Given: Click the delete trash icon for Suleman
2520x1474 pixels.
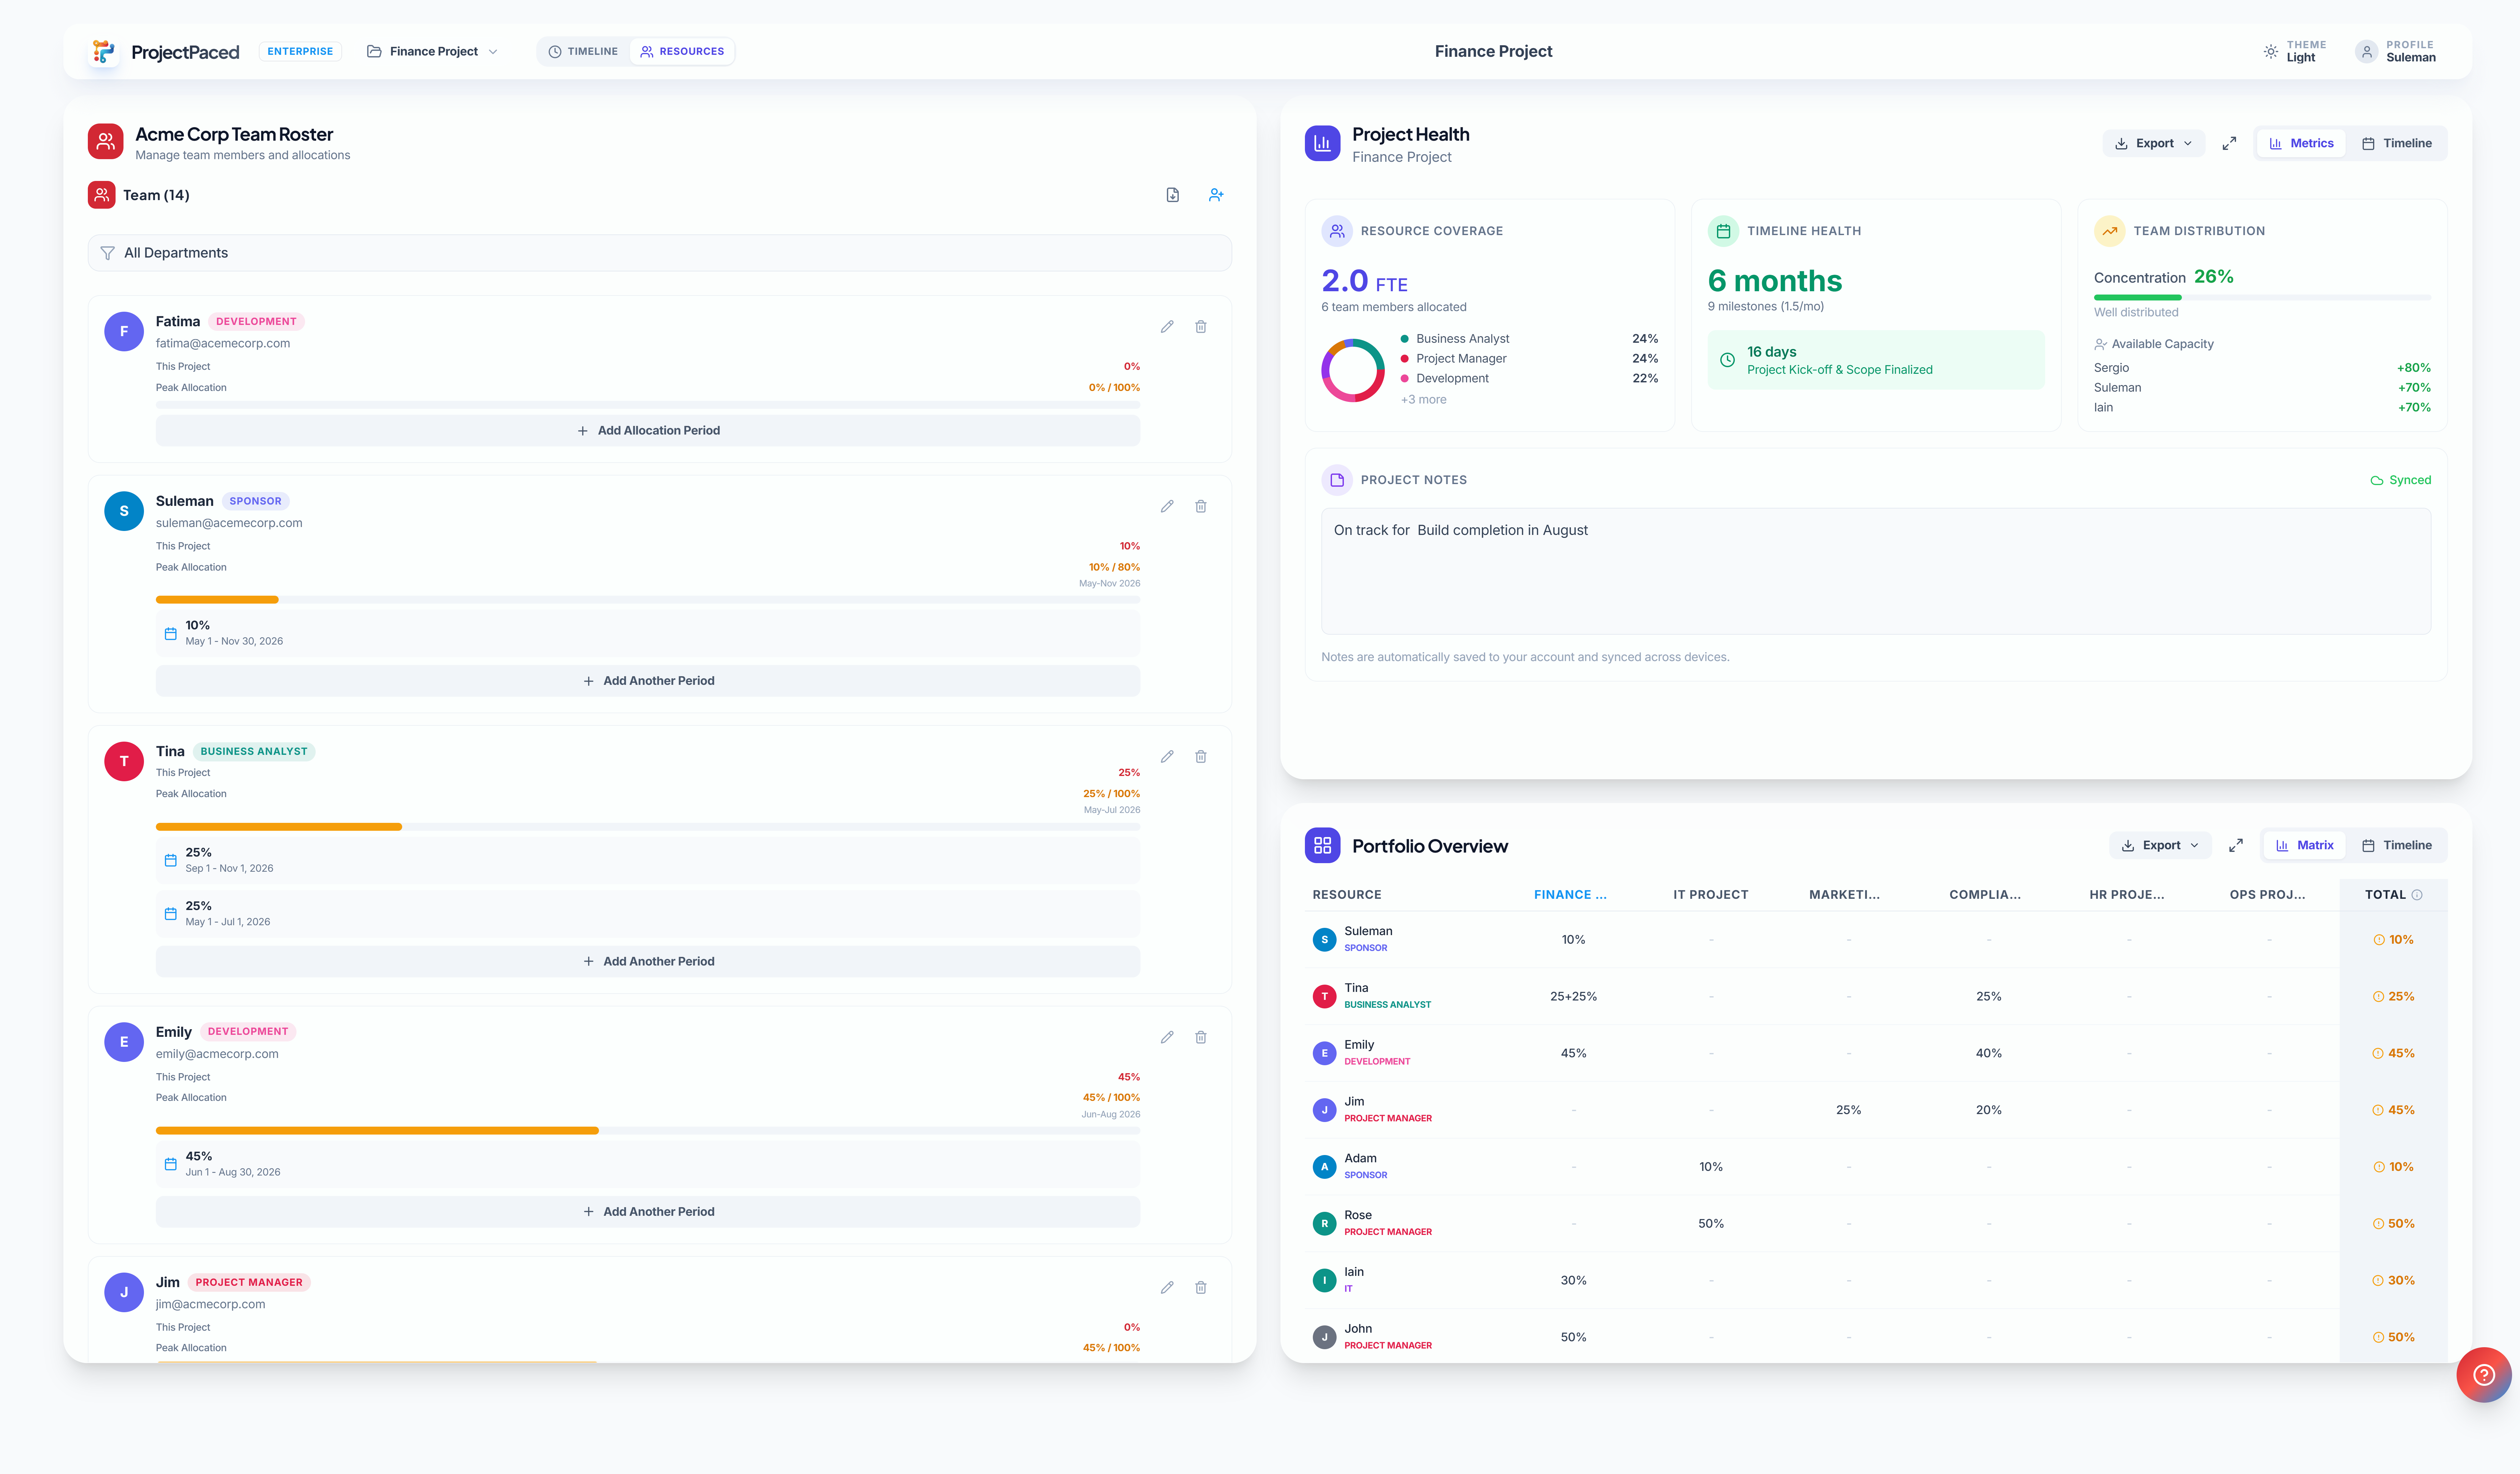Looking at the screenshot, I should pos(1201,506).
